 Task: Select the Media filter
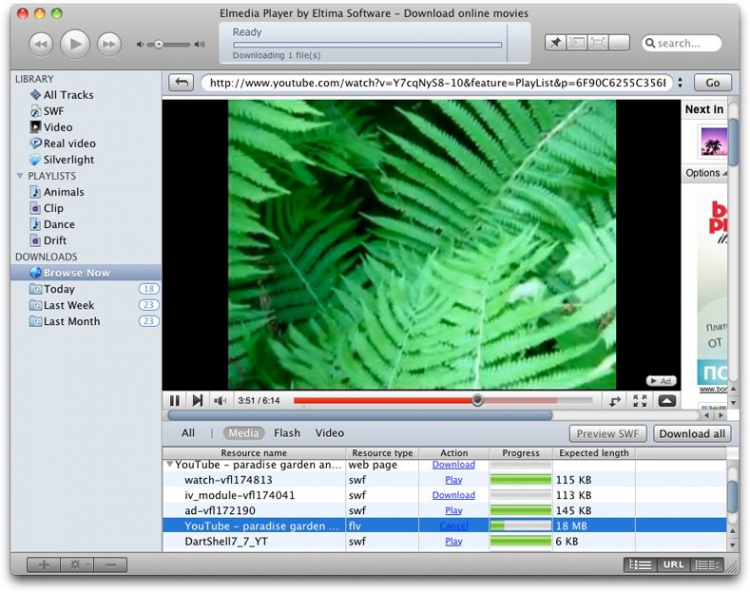click(x=243, y=433)
